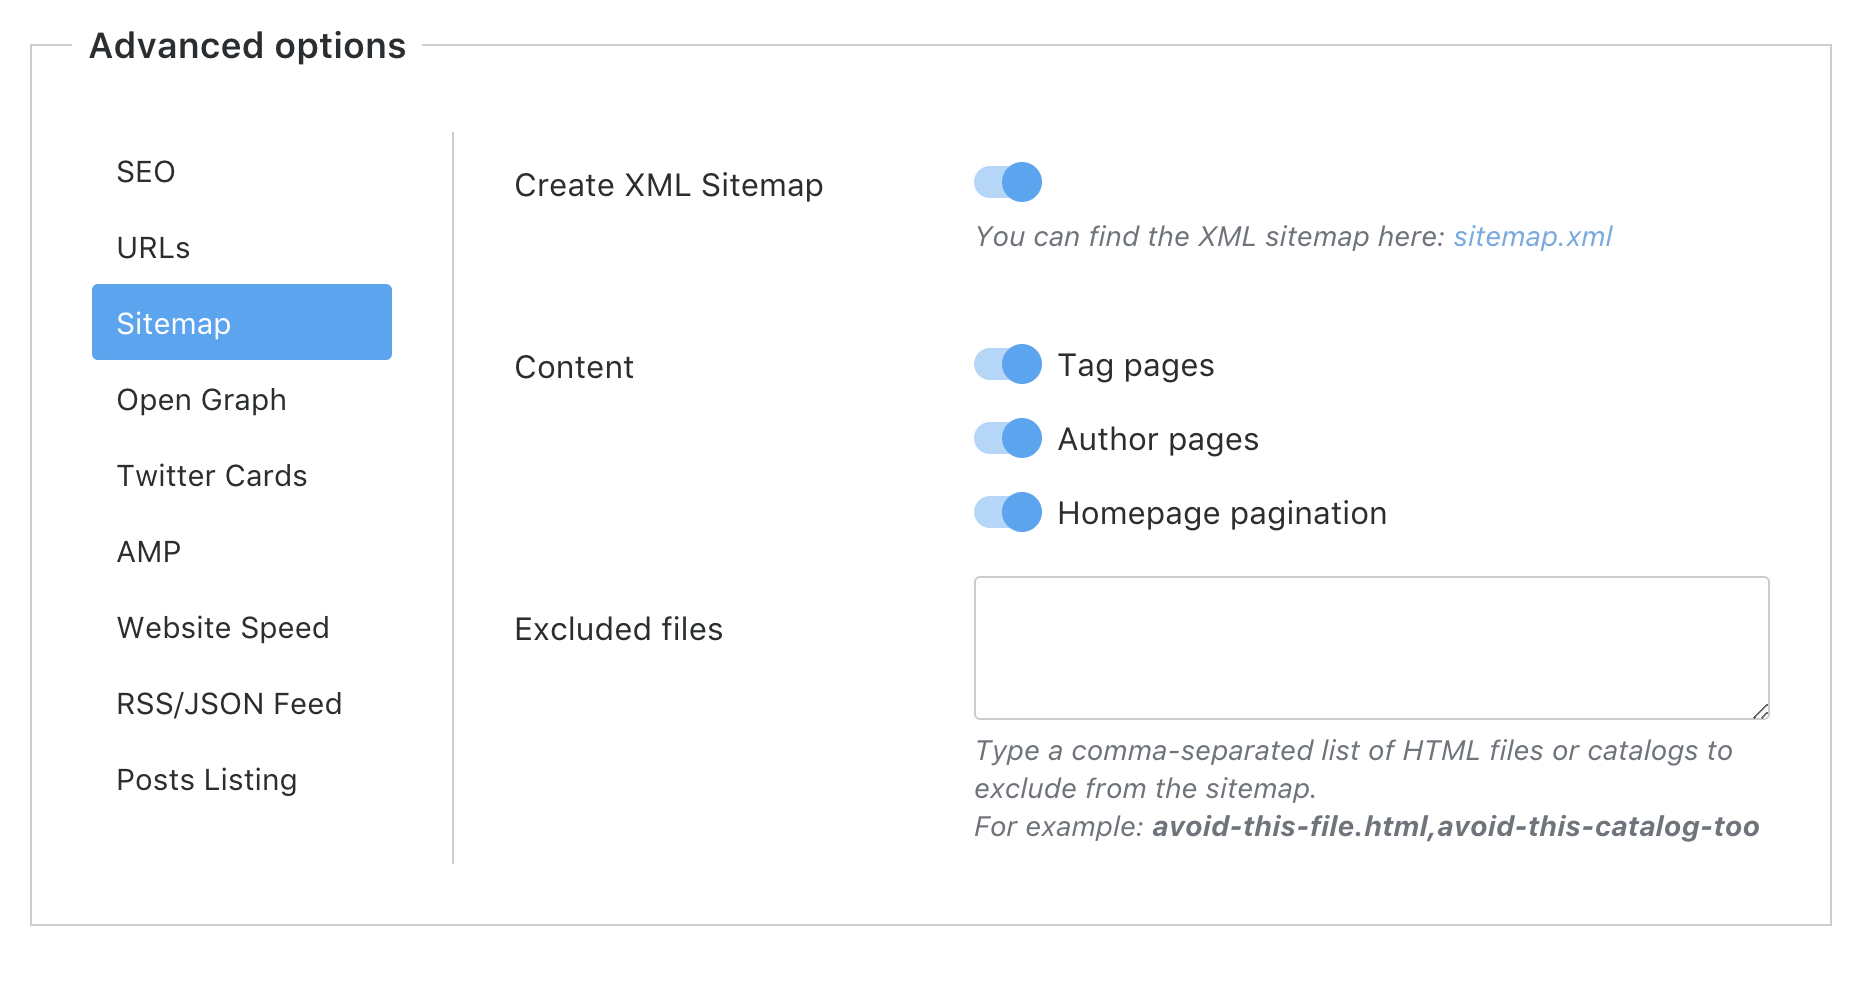Click the Create XML Sitemap label
This screenshot has height=984, width=1868.
(x=669, y=185)
